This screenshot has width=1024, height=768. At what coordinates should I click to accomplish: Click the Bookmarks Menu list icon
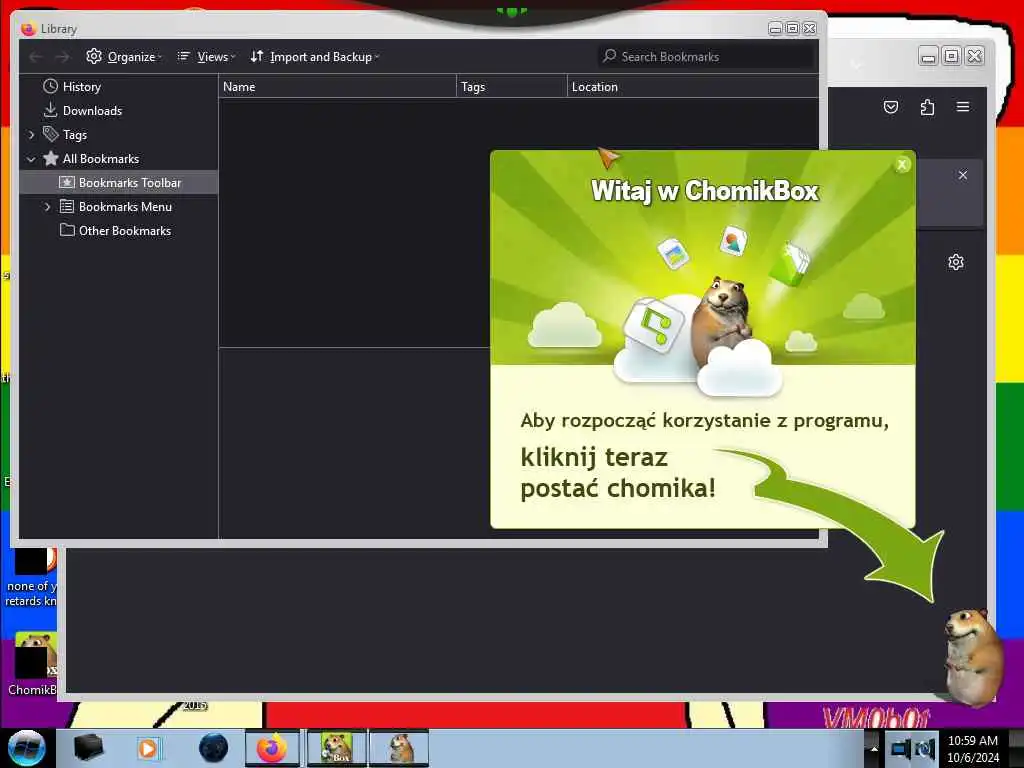pos(67,206)
